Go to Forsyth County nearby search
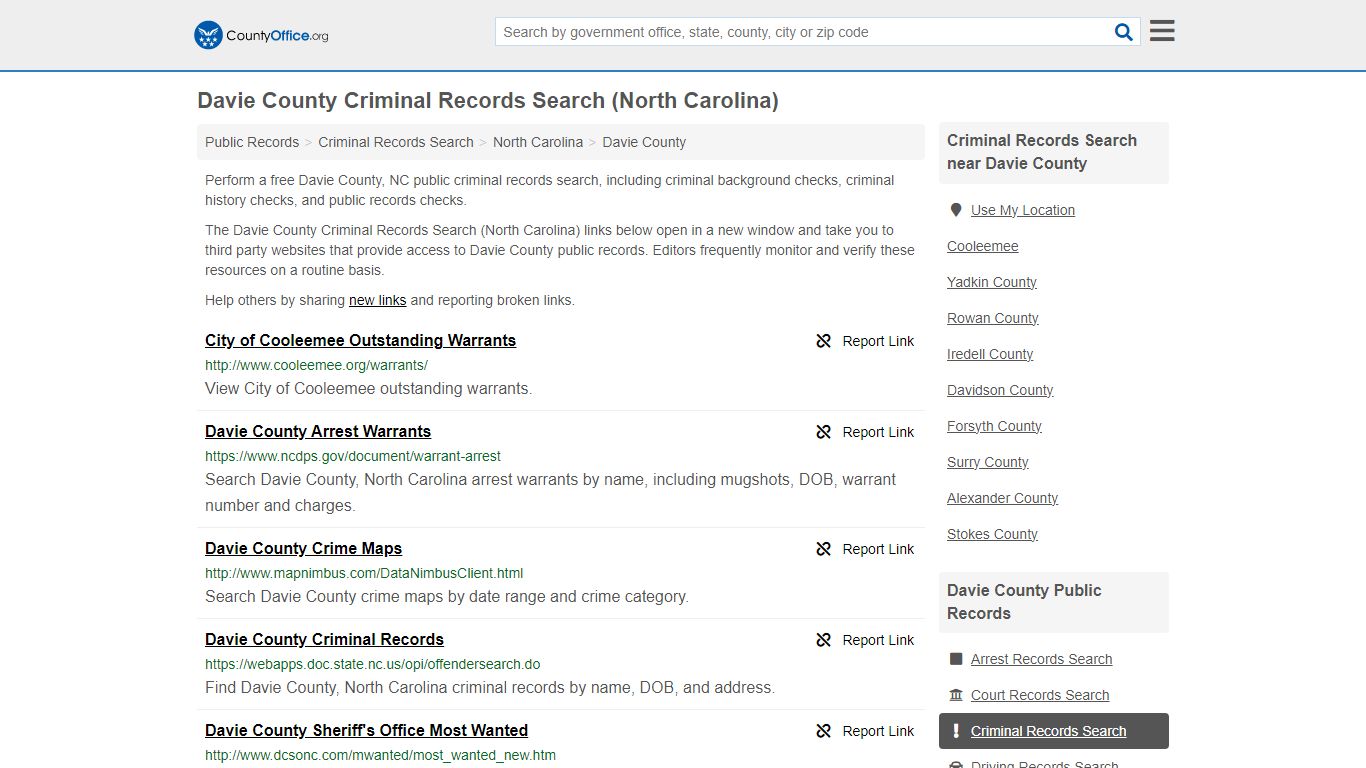 994,426
